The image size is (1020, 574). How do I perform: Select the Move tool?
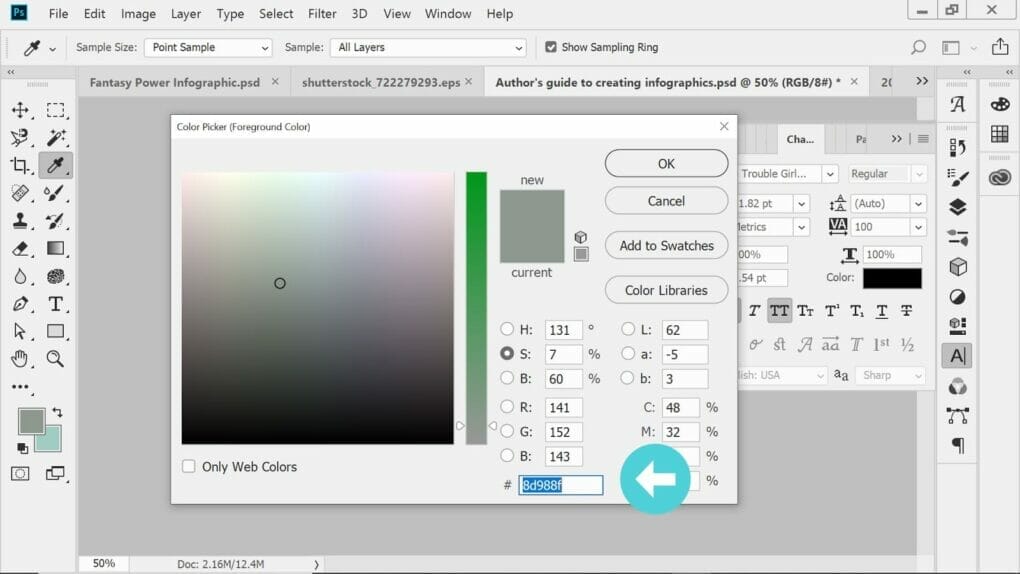tap(20, 110)
